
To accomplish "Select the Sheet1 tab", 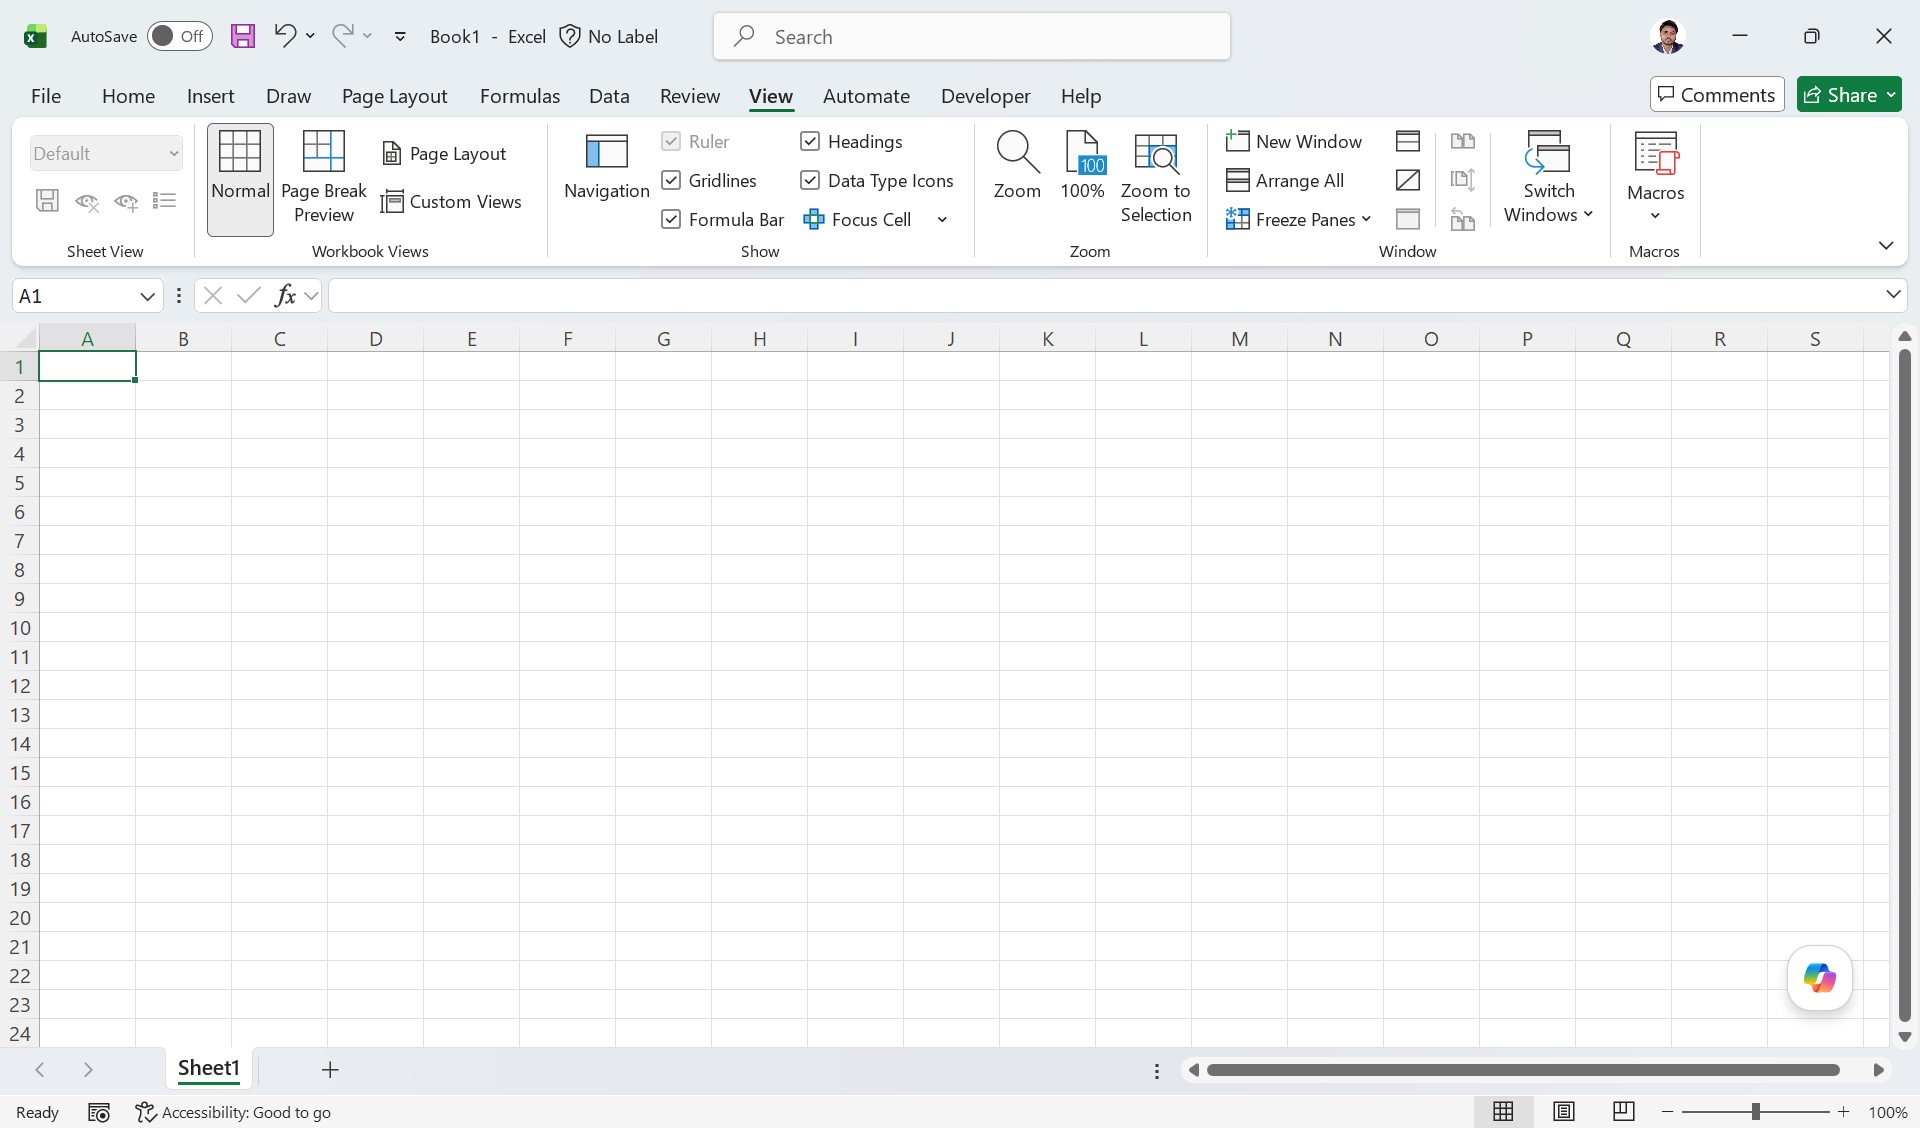I will [x=208, y=1068].
